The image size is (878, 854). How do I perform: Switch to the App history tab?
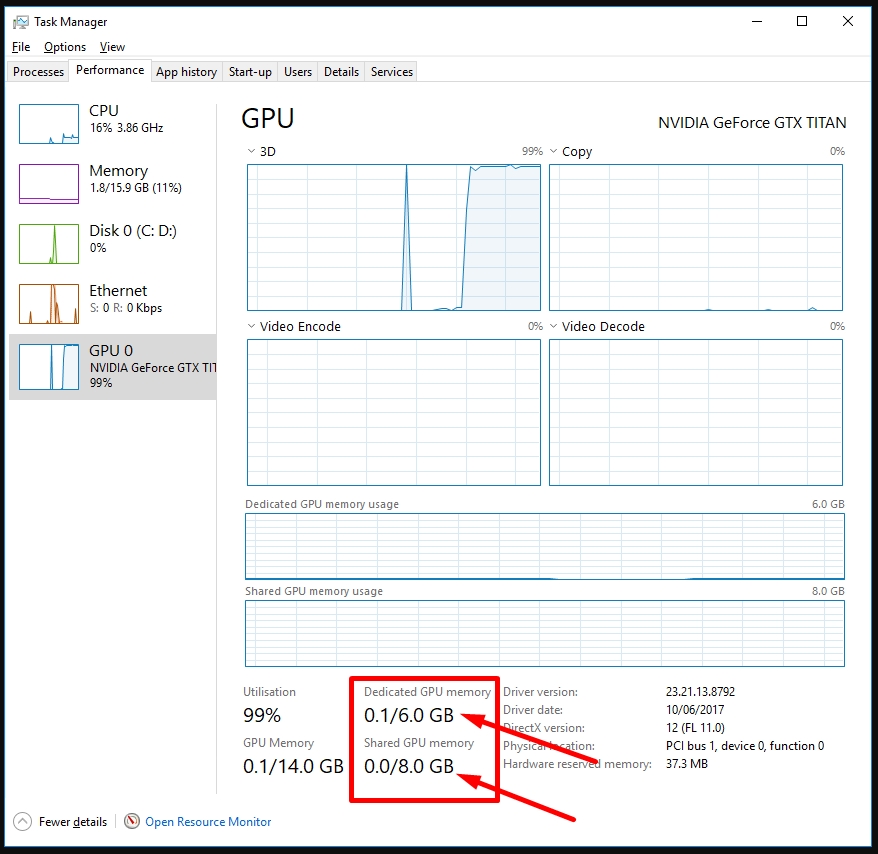point(186,71)
